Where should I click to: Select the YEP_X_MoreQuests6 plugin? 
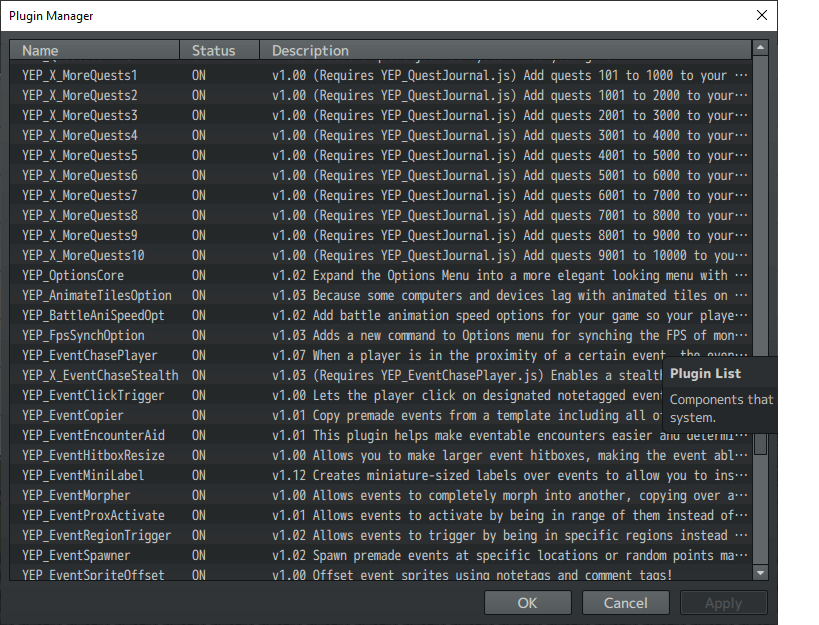coord(381,175)
